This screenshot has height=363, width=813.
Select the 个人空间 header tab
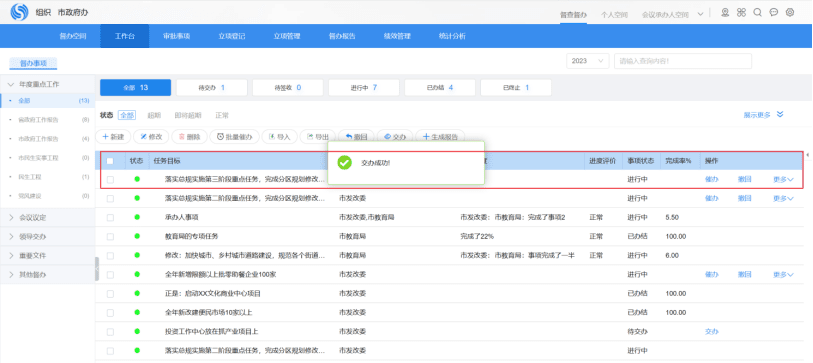point(614,15)
